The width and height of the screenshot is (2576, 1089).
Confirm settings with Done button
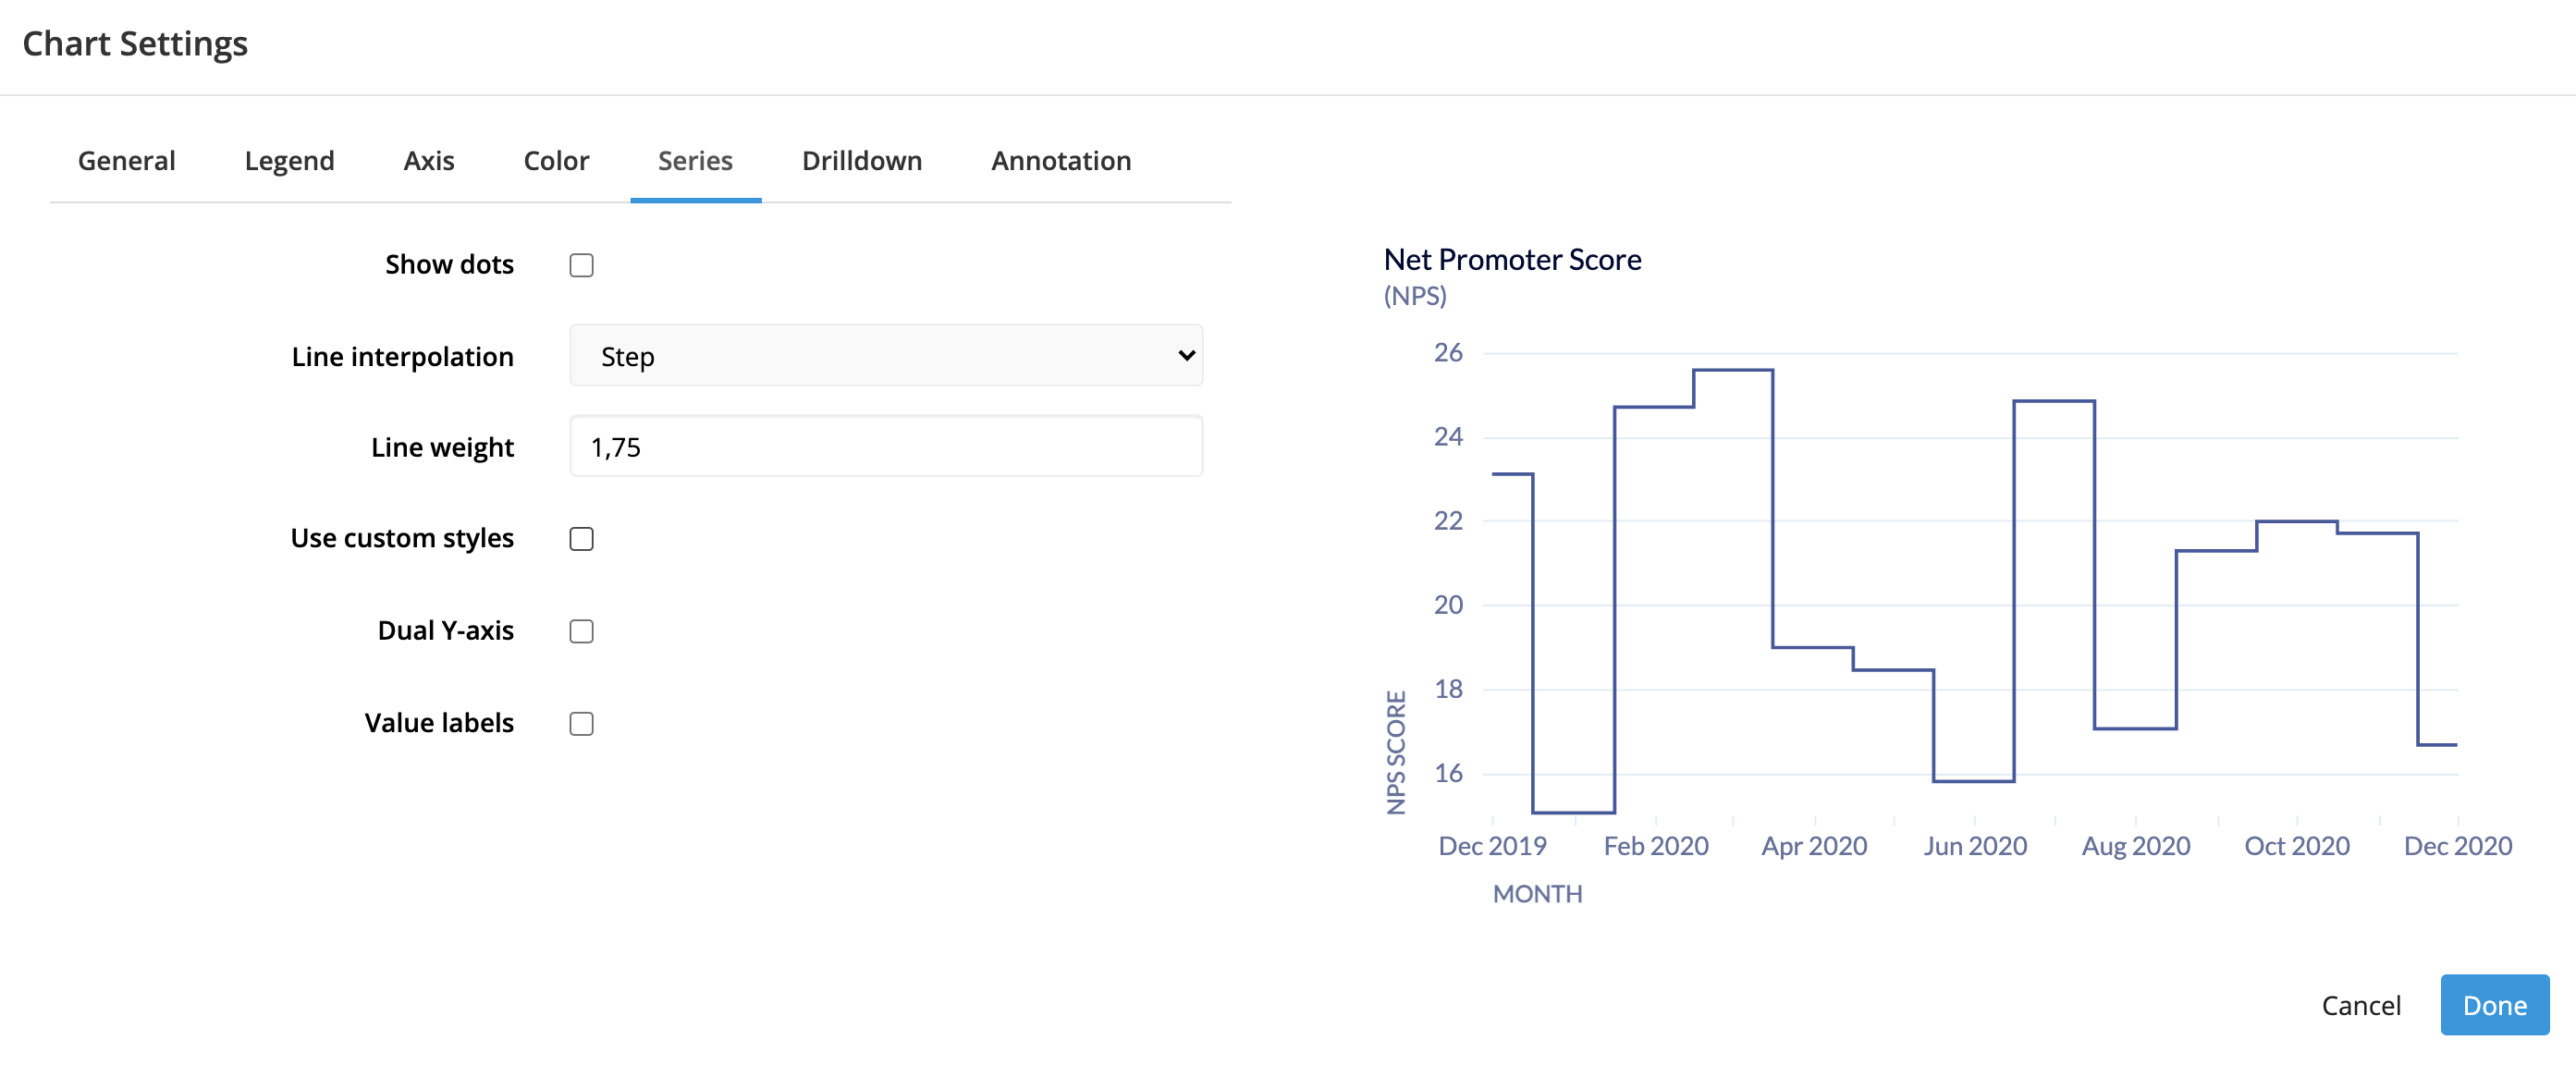point(2495,1005)
